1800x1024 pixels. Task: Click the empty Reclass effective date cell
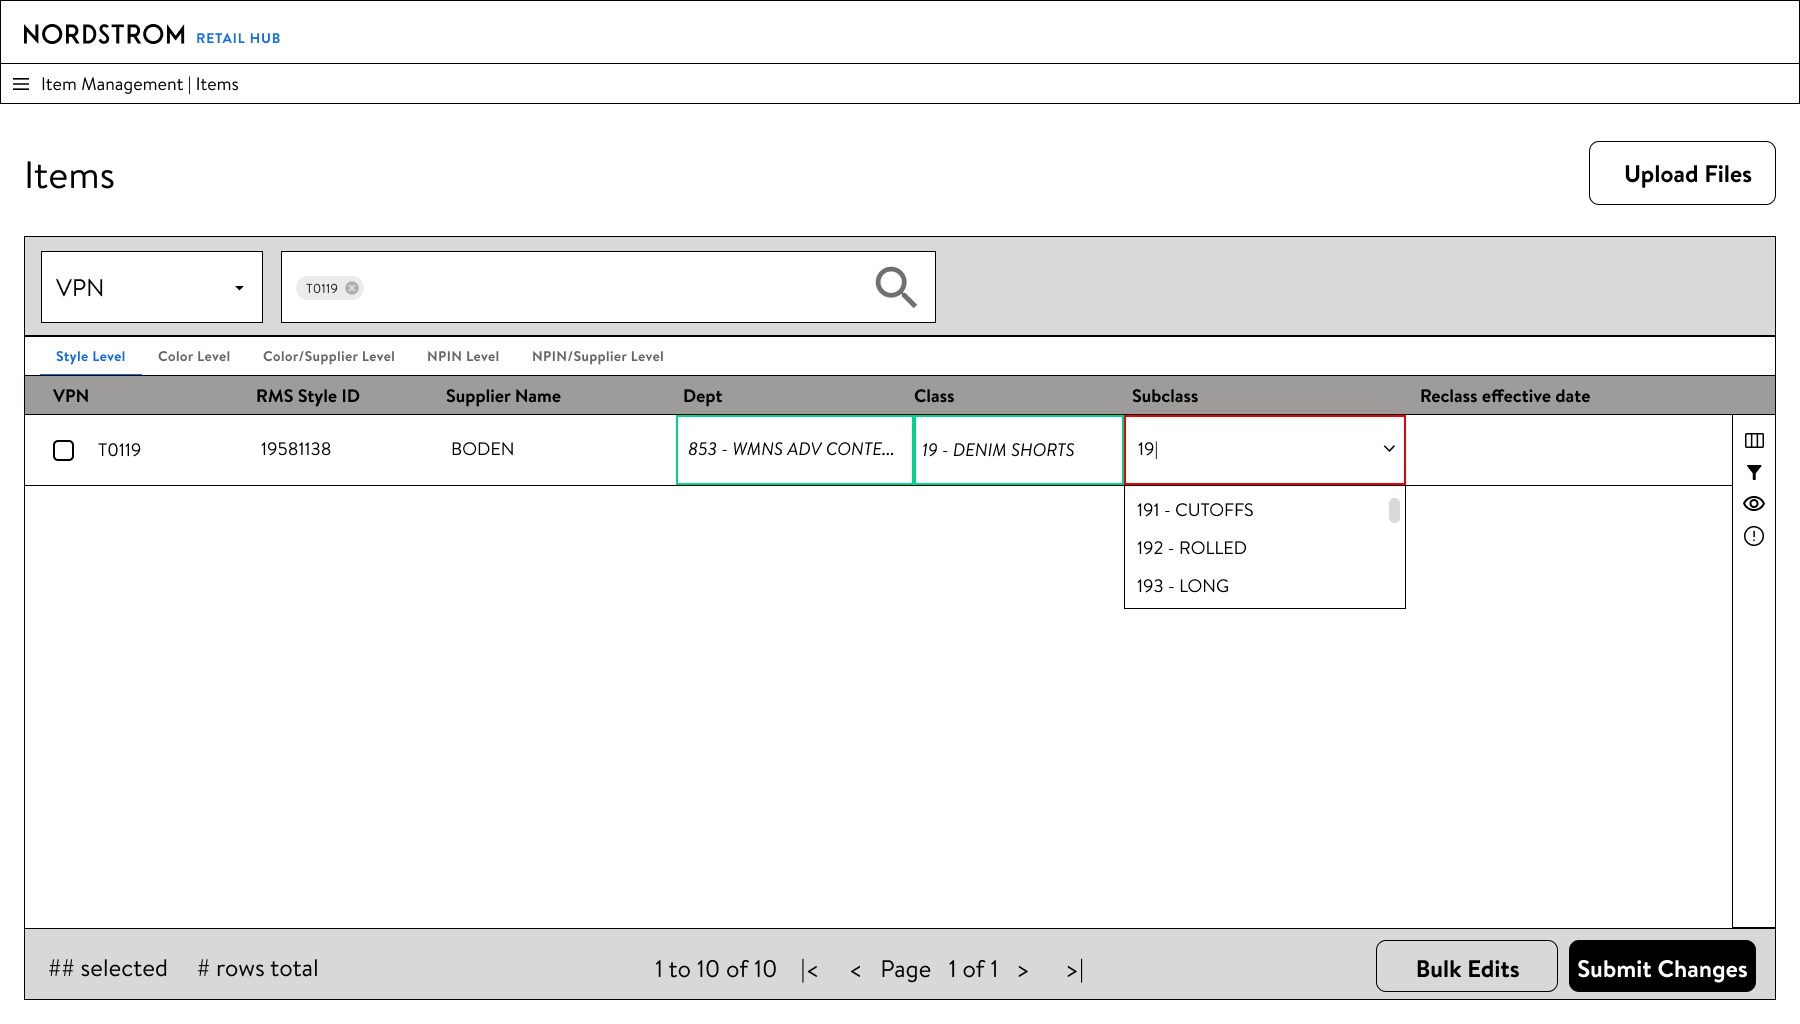pyautogui.click(x=1568, y=450)
